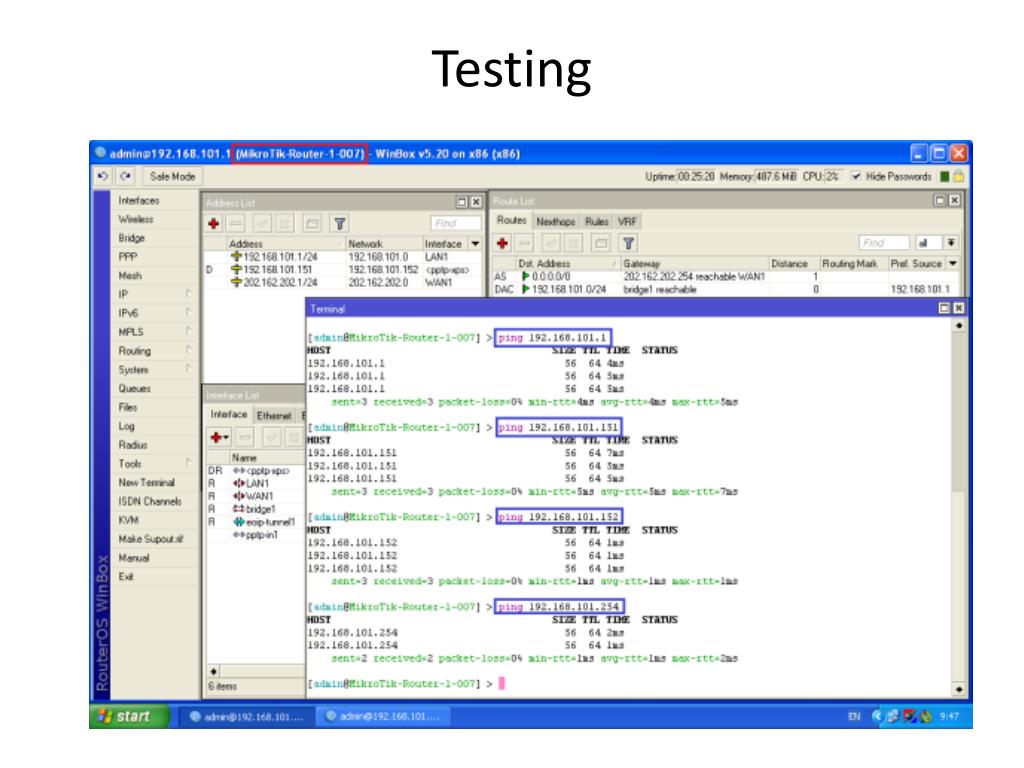Switch to the Rules tab in Route List

tap(596, 221)
